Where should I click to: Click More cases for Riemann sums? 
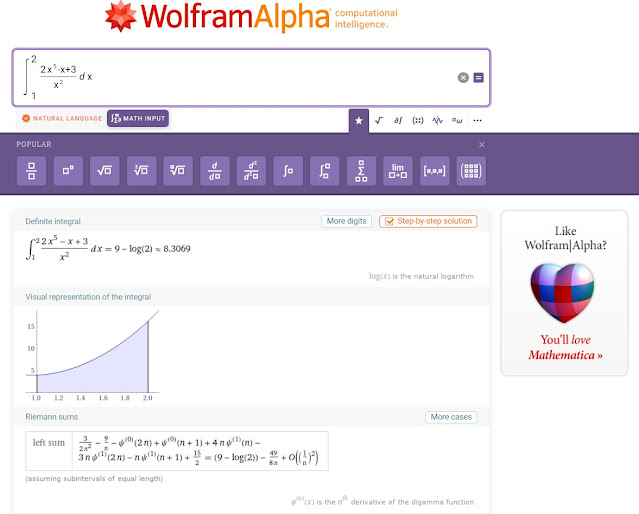(451, 417)
